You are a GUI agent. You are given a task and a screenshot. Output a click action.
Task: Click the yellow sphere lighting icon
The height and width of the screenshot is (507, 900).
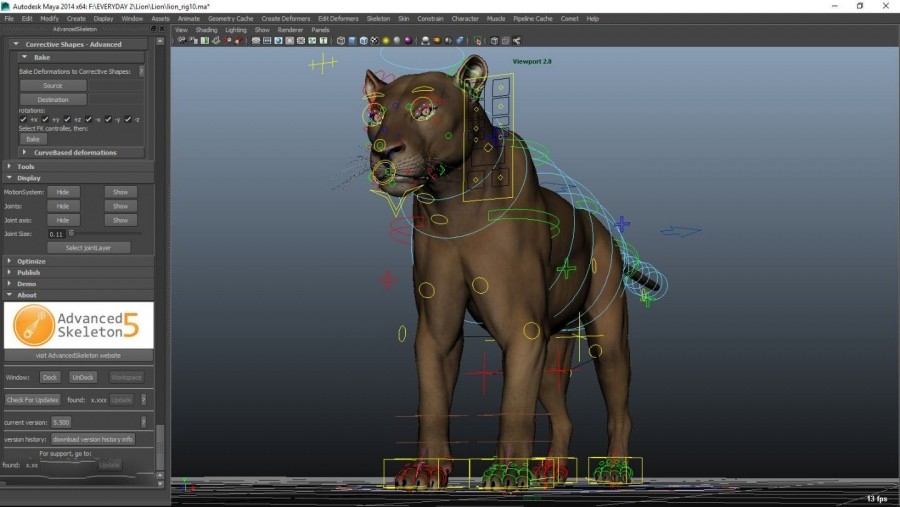(x=385, y=41)
